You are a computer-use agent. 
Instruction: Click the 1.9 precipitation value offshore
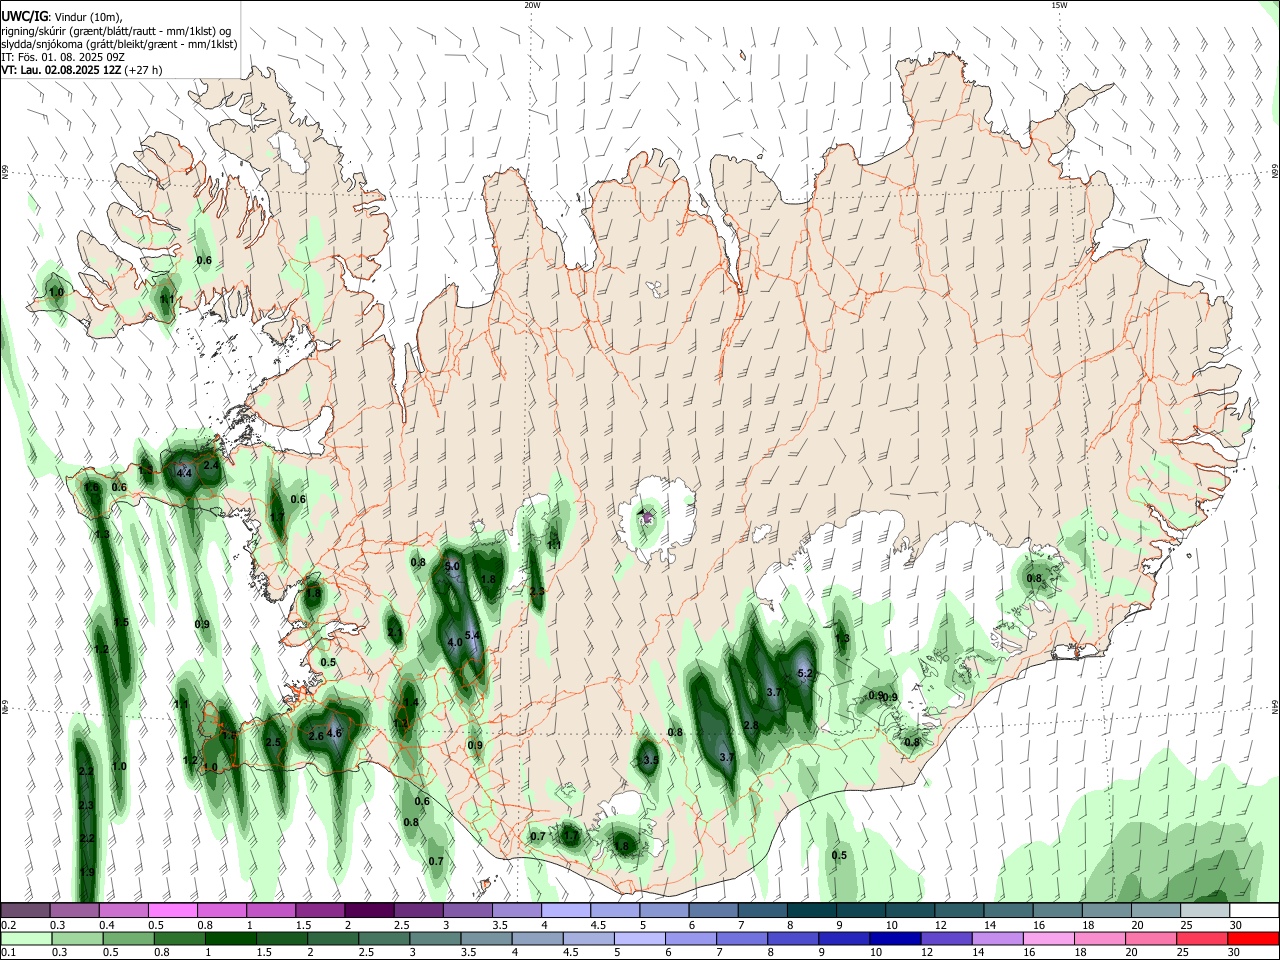coord(87,873)
